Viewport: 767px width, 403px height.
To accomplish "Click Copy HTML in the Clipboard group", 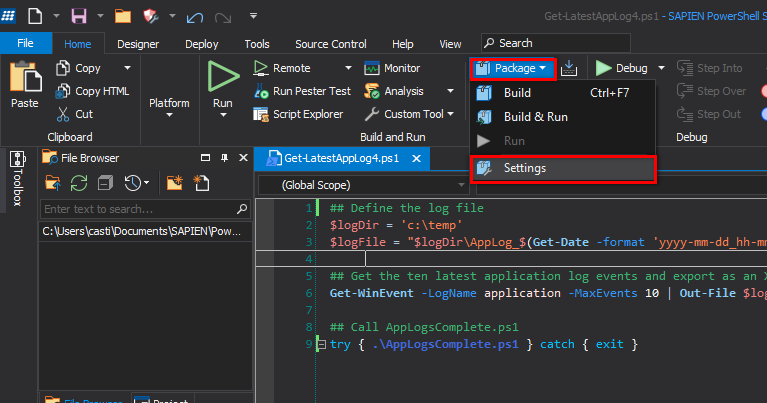I will [92, 91].
